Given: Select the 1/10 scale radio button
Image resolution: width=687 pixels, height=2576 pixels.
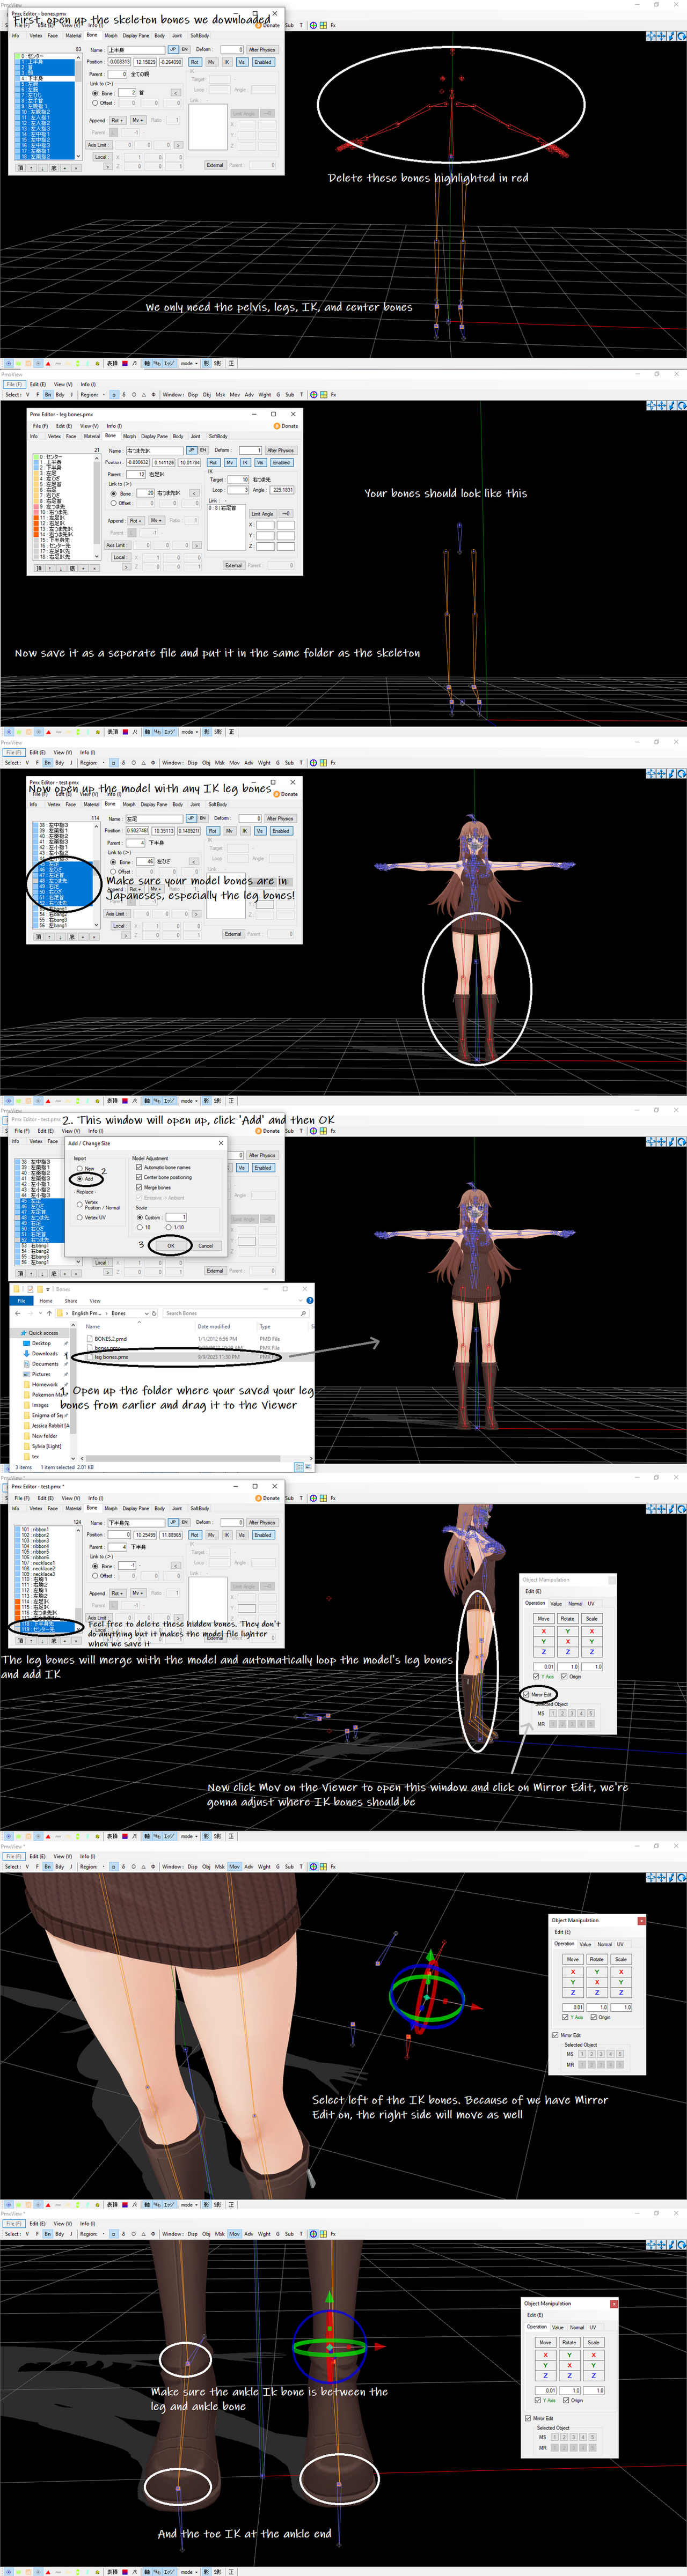Looking at the screenshot, I should click(x=168, y=1227).
